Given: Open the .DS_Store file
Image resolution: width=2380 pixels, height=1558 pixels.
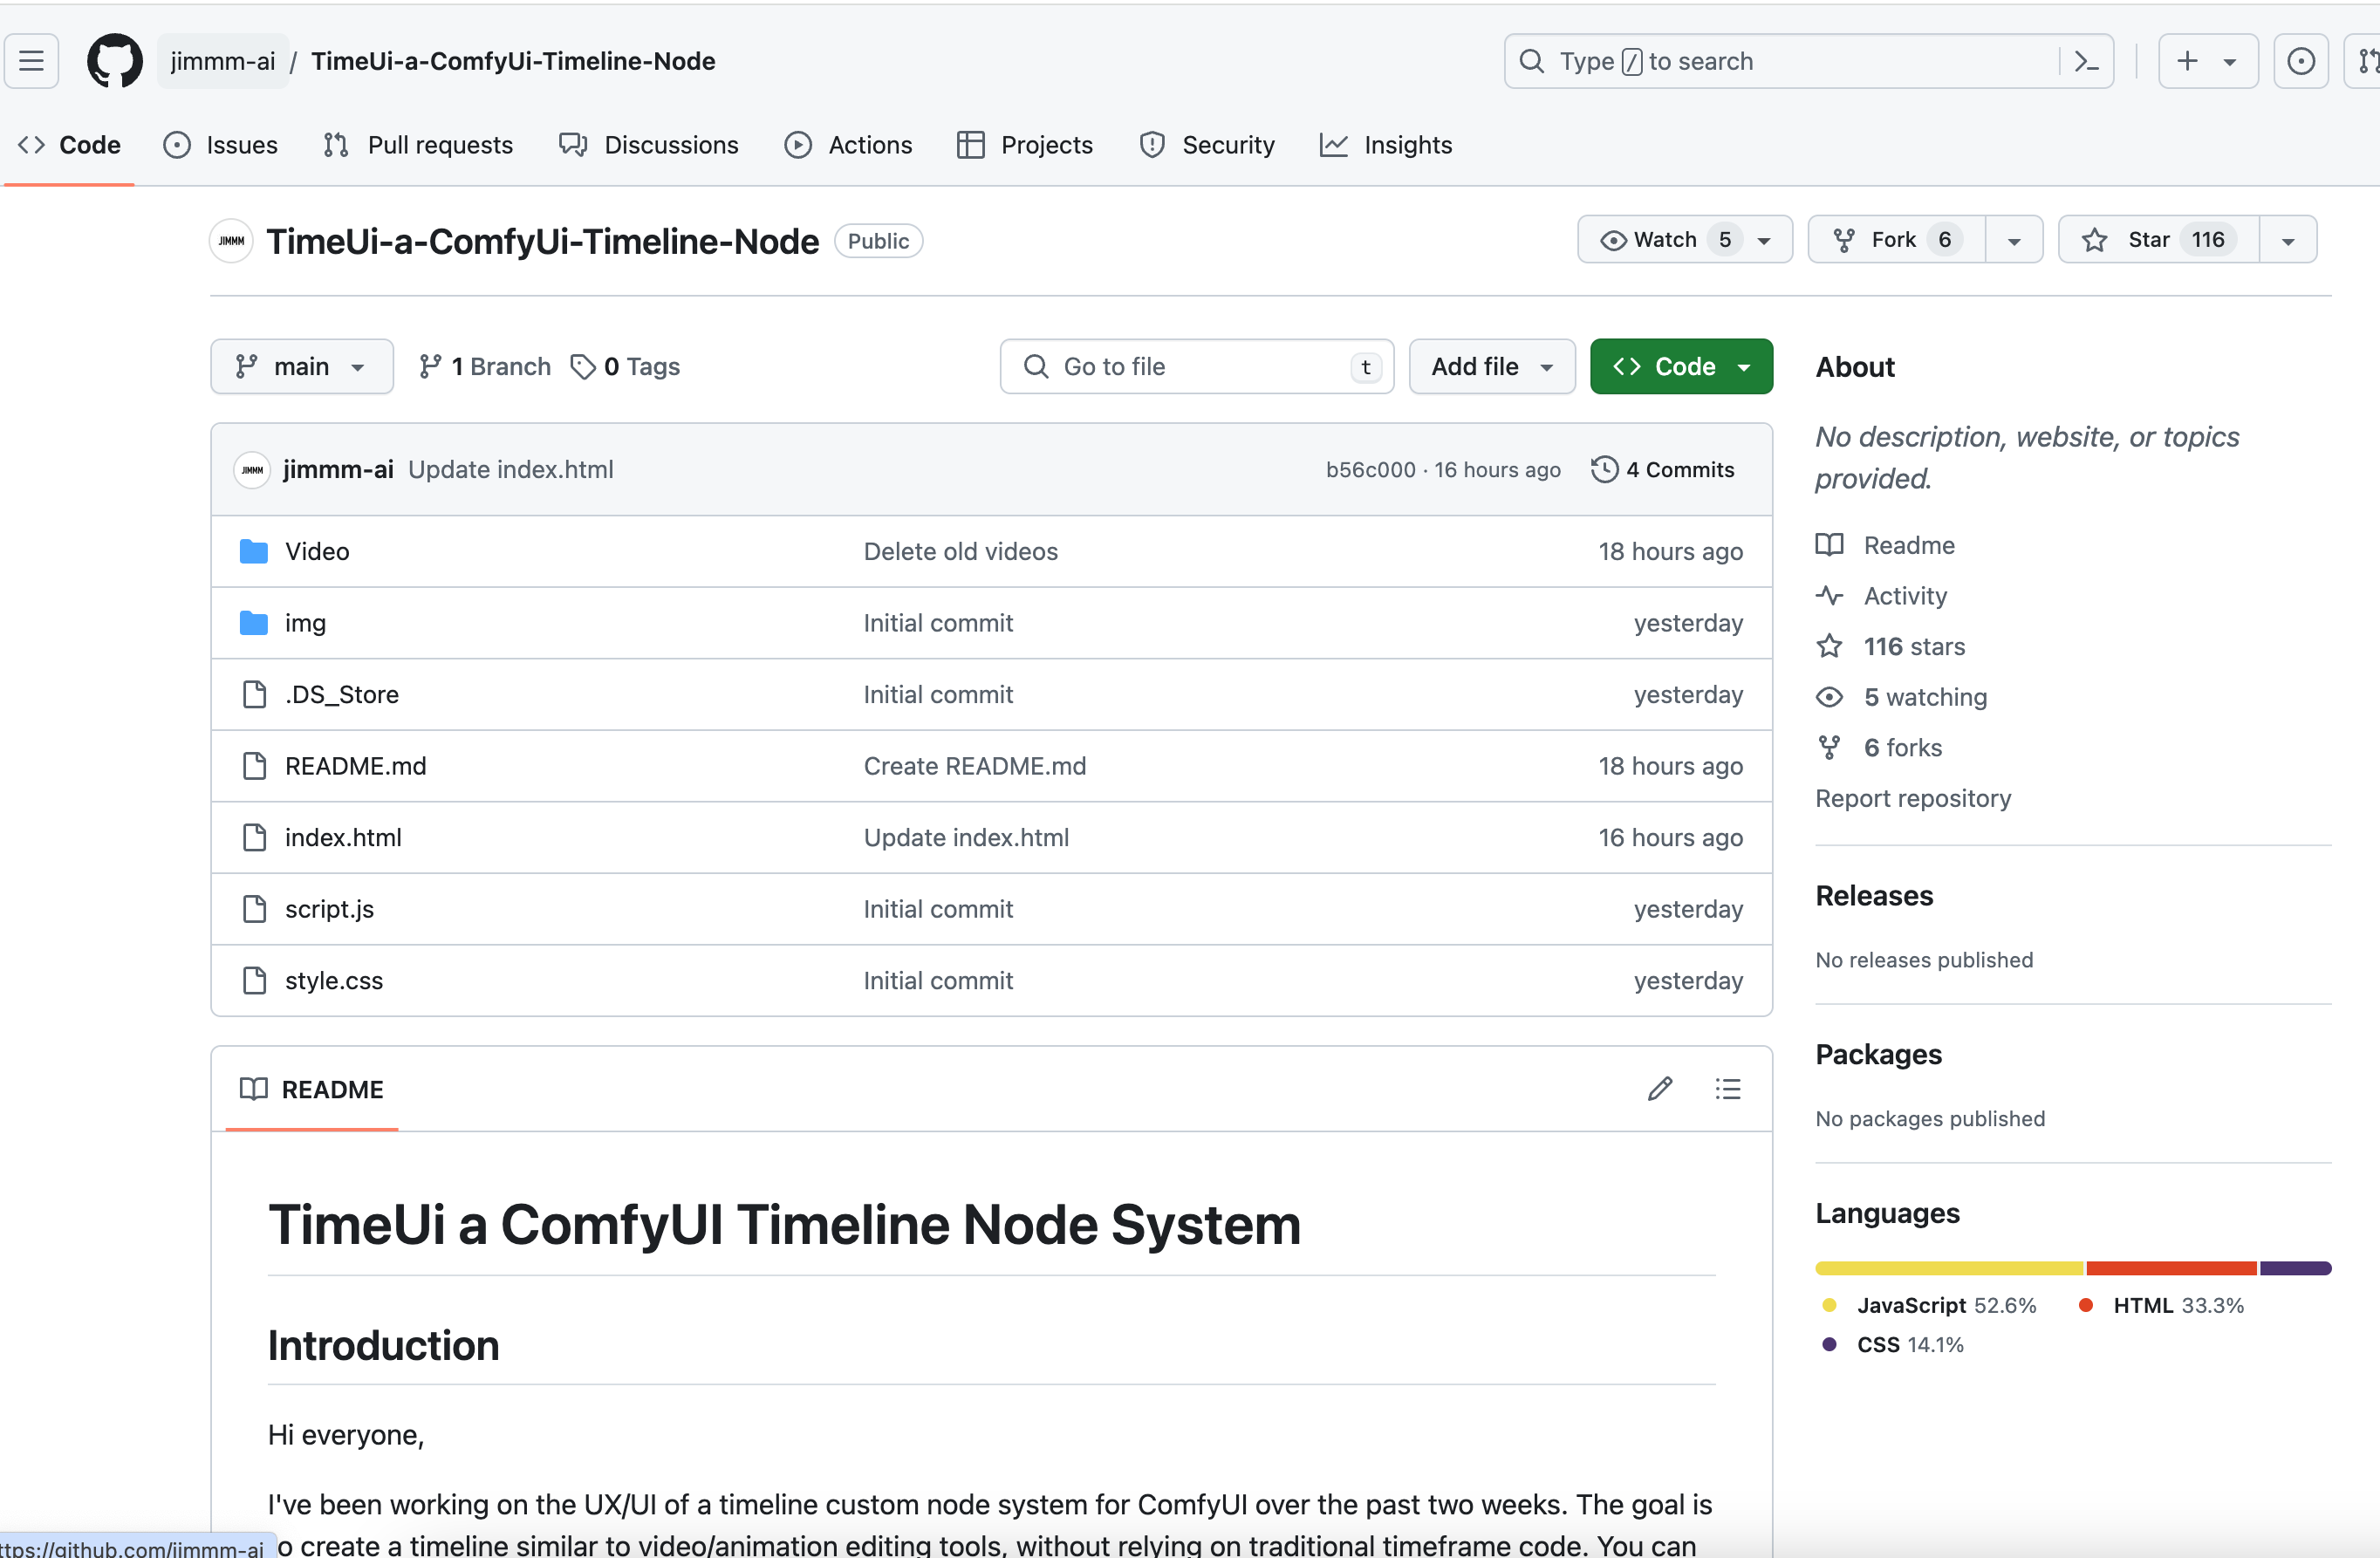Looking at the screenshot, I should pos(341,694).
